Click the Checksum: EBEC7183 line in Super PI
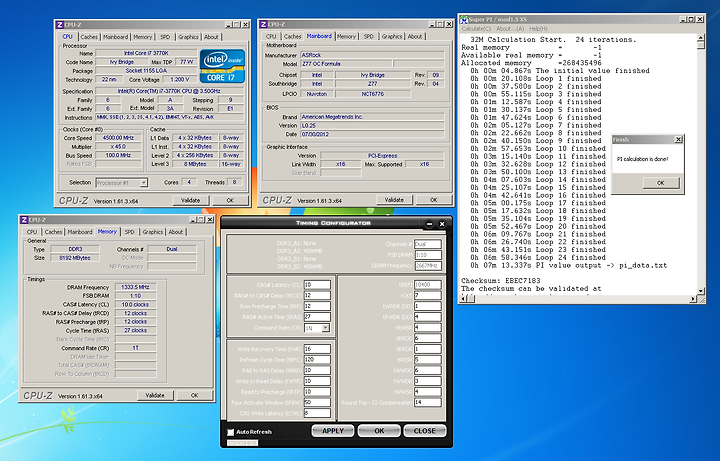Screen dimensions: 720x461 pyautogui.click(x=501, y=281)
